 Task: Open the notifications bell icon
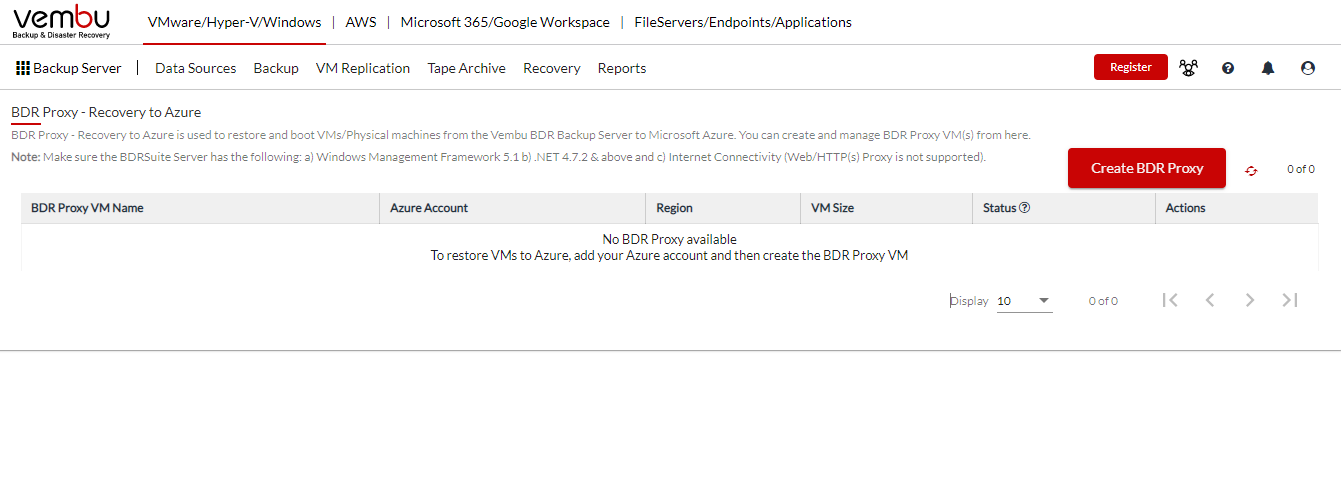pyautogui.click(x=1268, y=68)
